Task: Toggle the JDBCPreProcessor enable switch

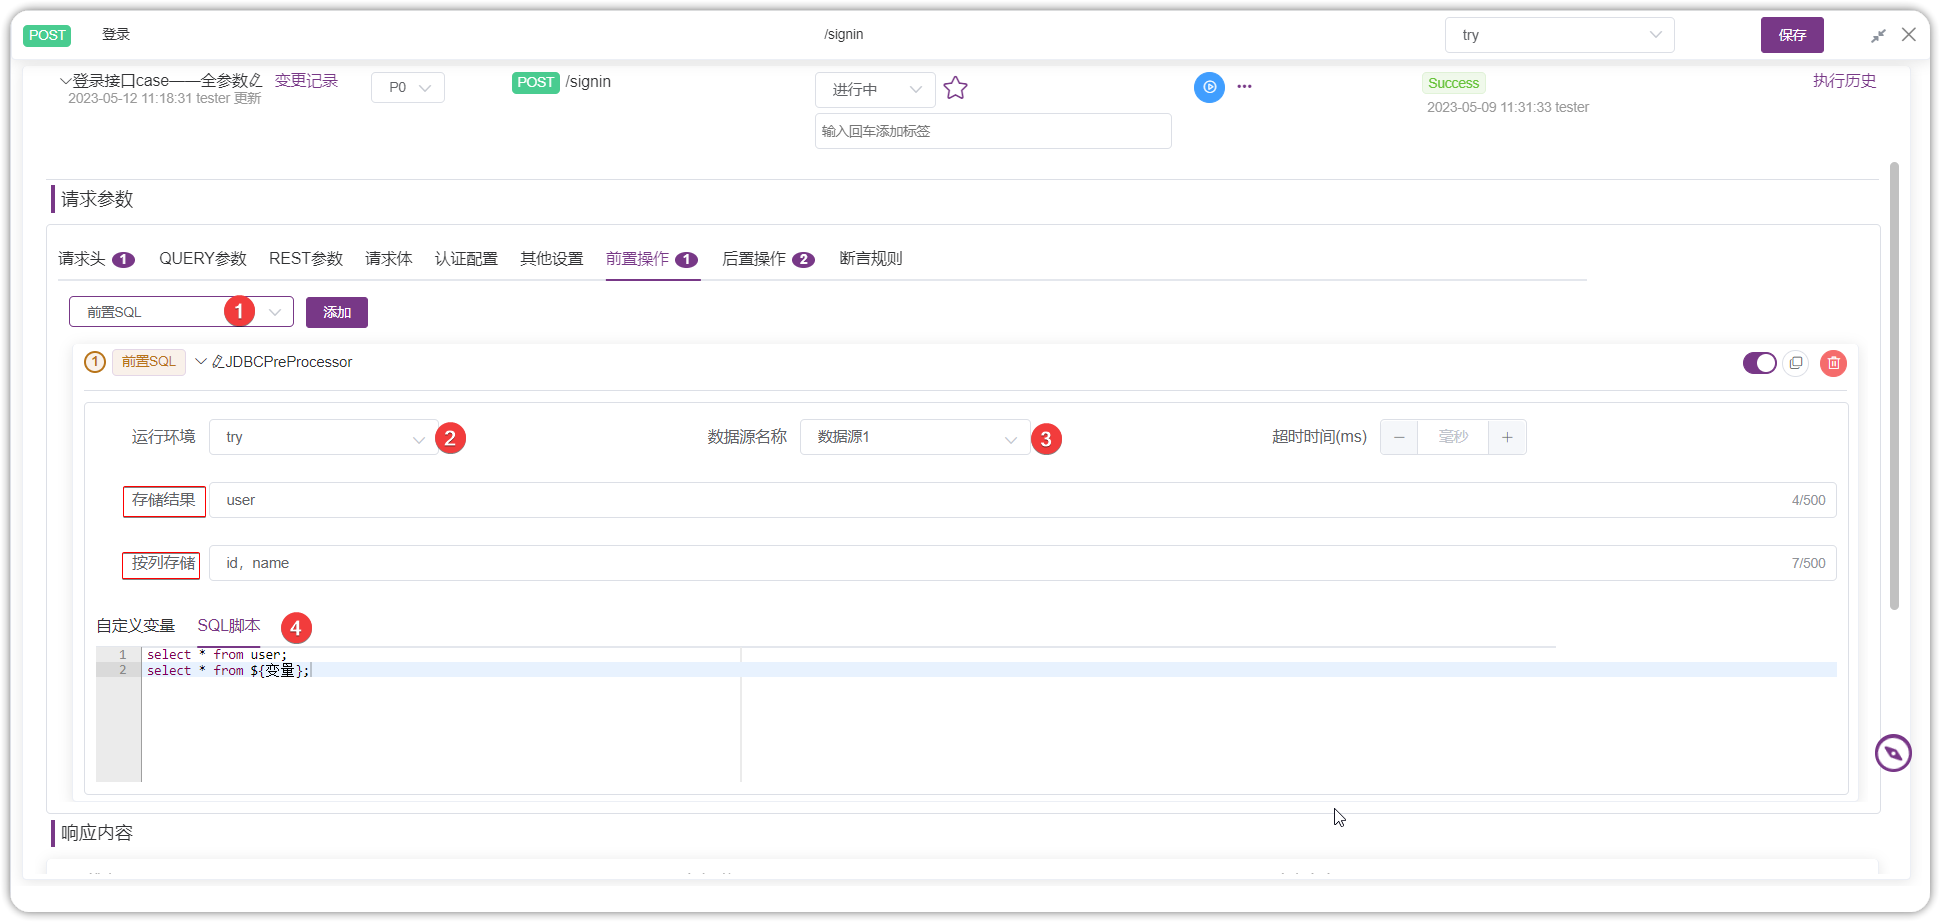Action: (1759, 363)
